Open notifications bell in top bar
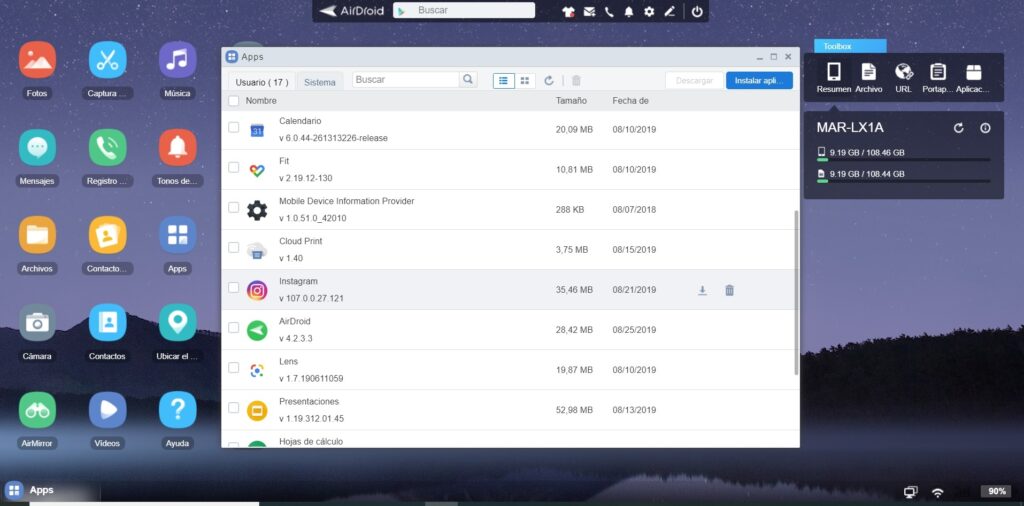 click(628, 11)
